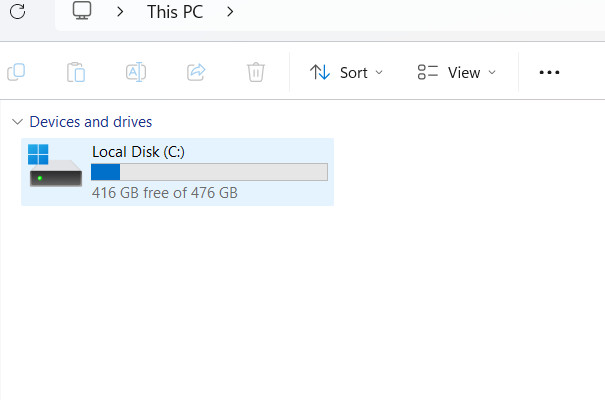This screenshot has height=400, width=605.
Task: Click the Rename icon
Action: (136, 72)
